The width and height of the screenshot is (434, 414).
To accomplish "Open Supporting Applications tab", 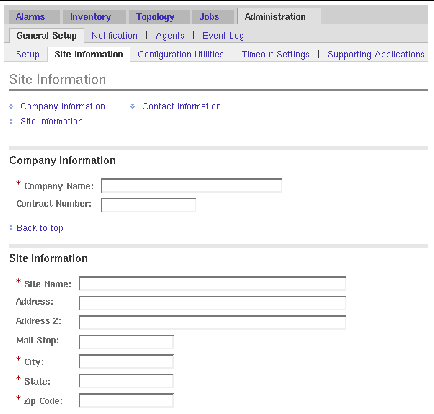I will tap(376, 54).
